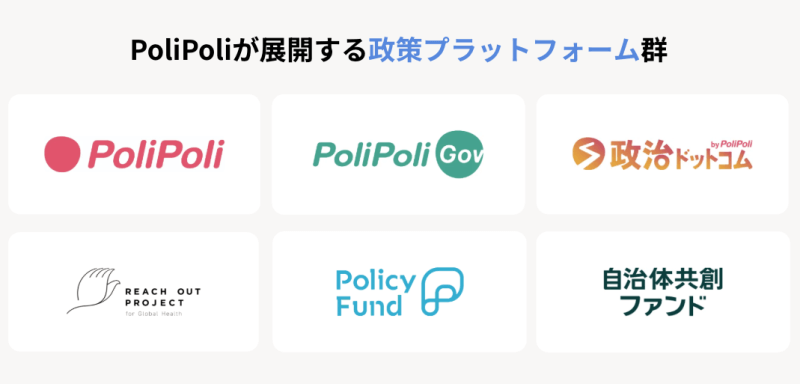Click the blue 政策プラットフォーム heading text
The image size is (800, 384).
pos(503,50)
